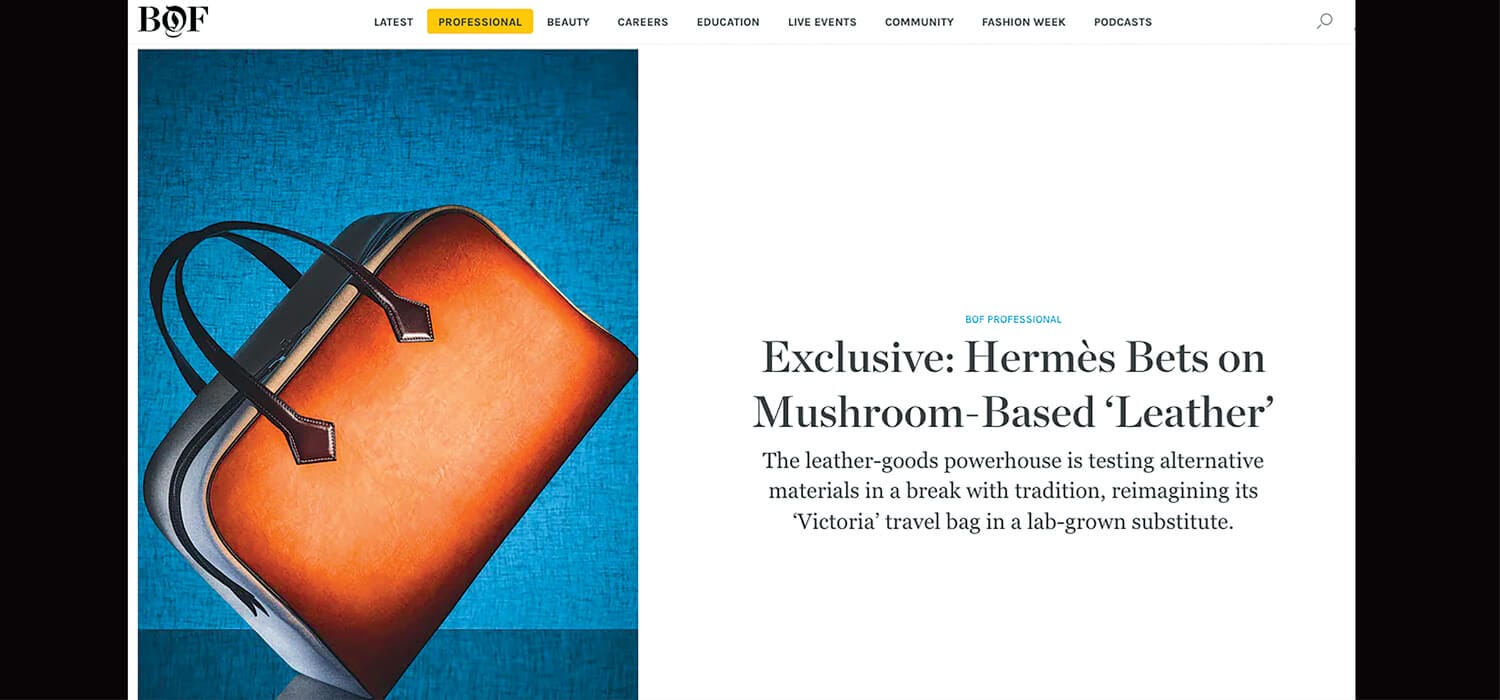Go to the Beauty section
This screenshot has height=700, width=1500.
click(568, 22)
